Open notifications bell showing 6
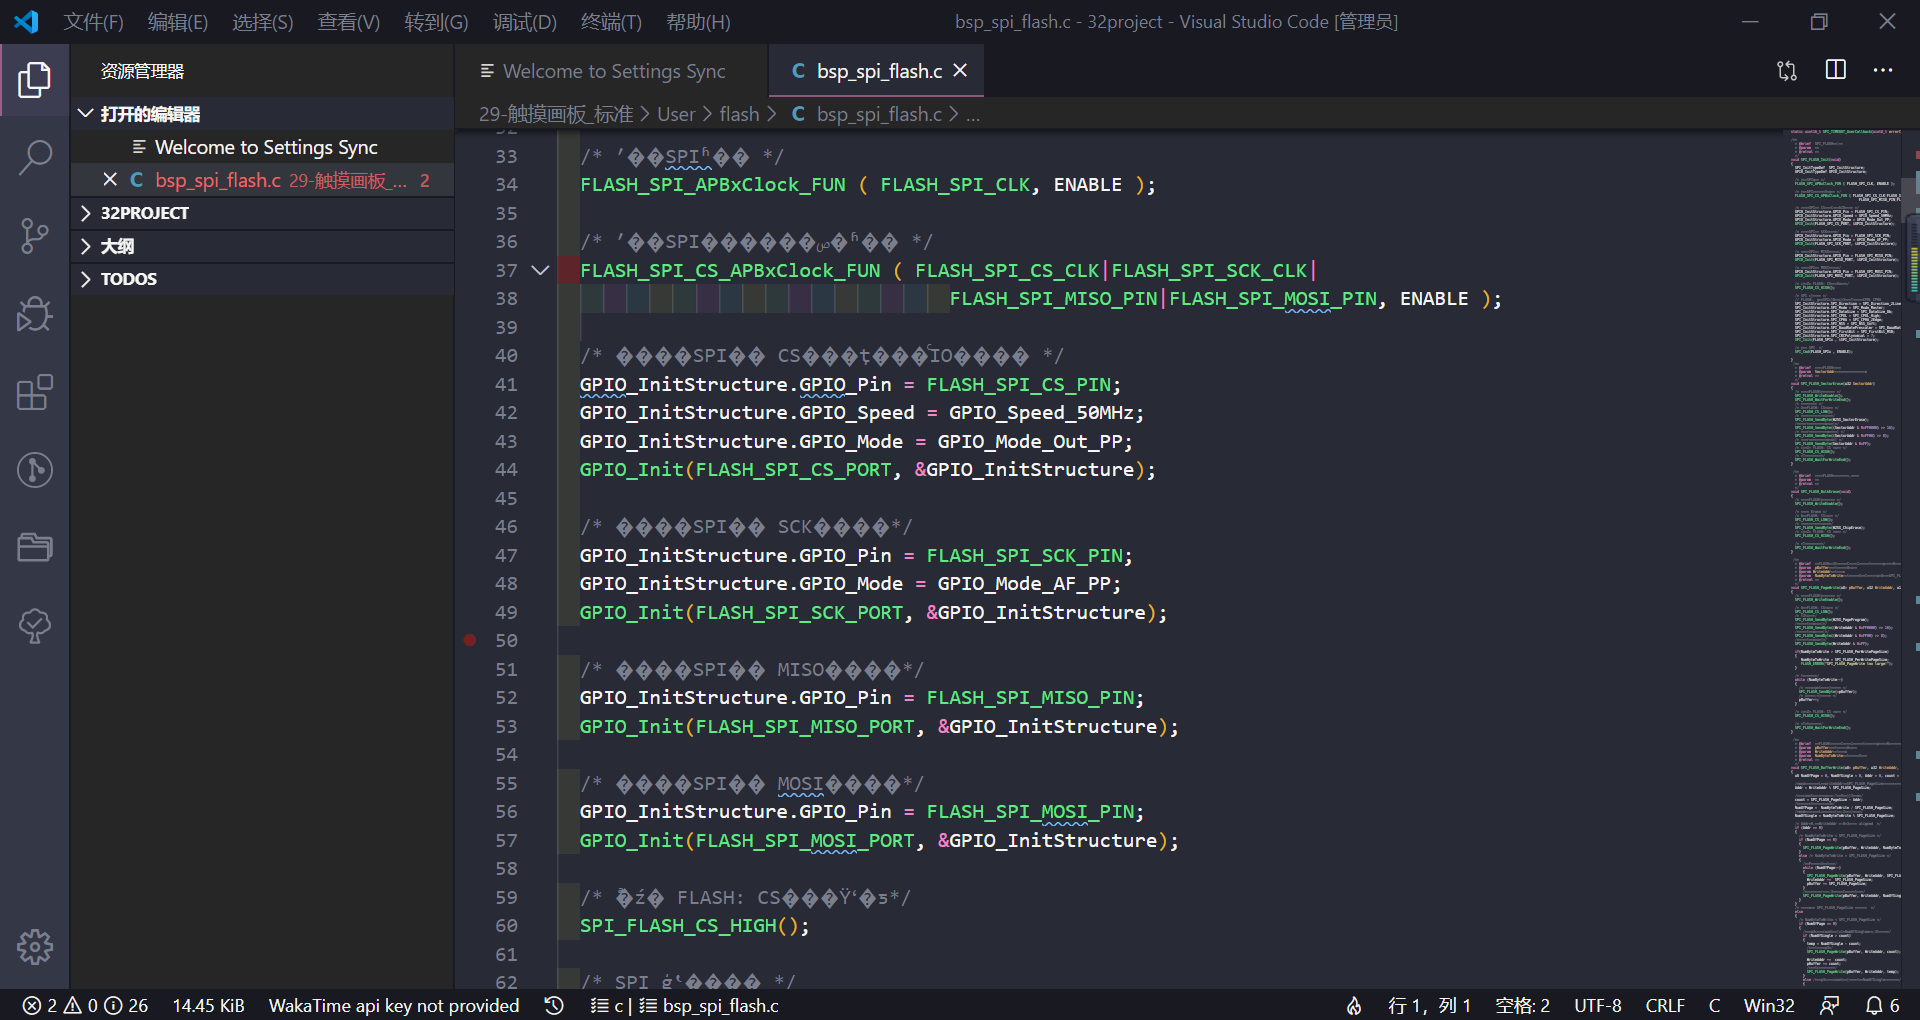 coord(1883,1005)
